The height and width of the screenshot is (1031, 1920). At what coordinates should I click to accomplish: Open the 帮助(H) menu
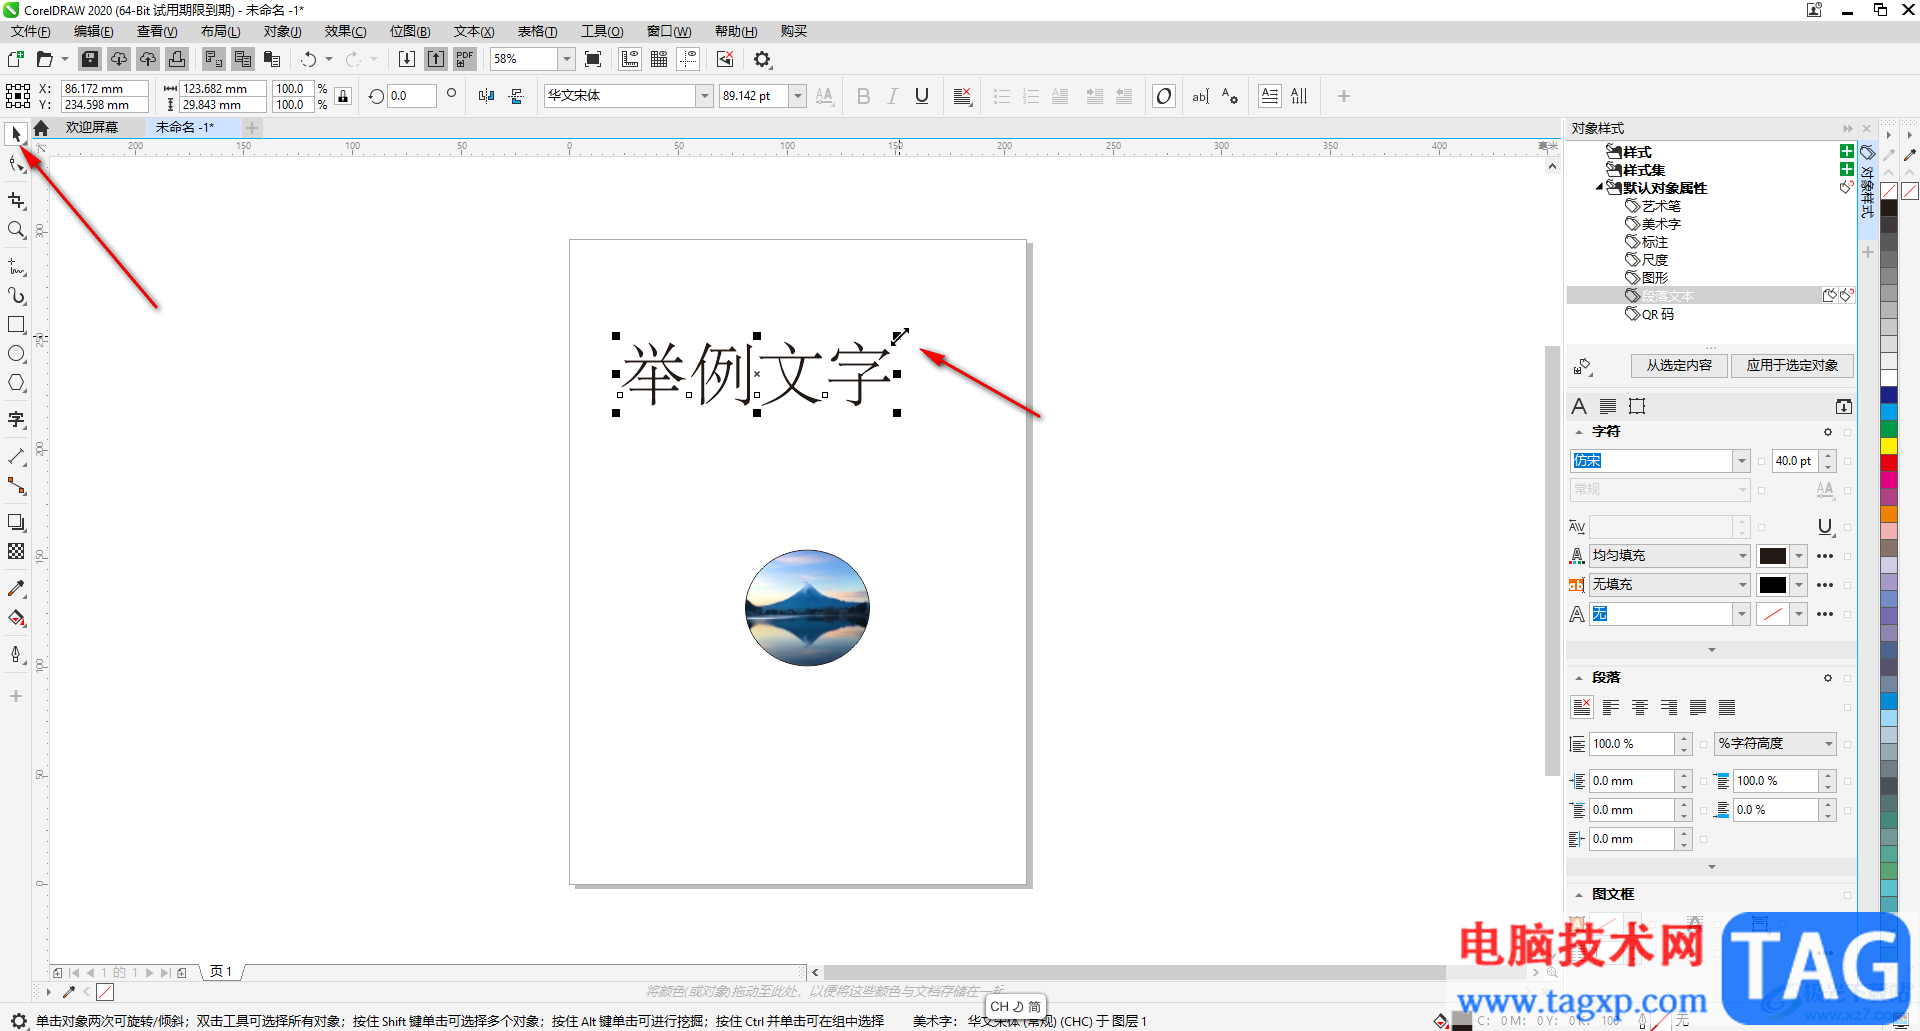tap(736, 31)
